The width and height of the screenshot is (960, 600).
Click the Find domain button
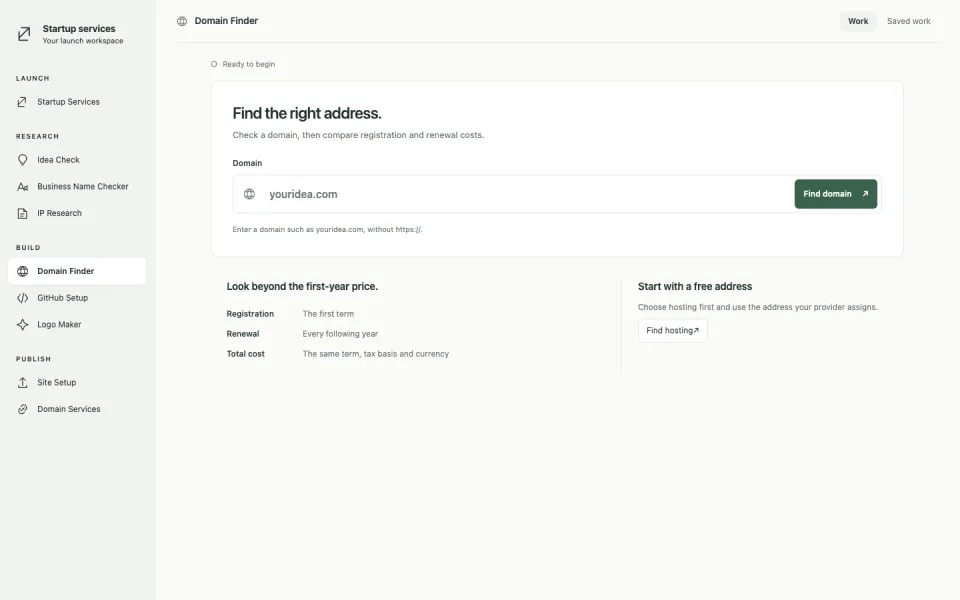point(835,194)
